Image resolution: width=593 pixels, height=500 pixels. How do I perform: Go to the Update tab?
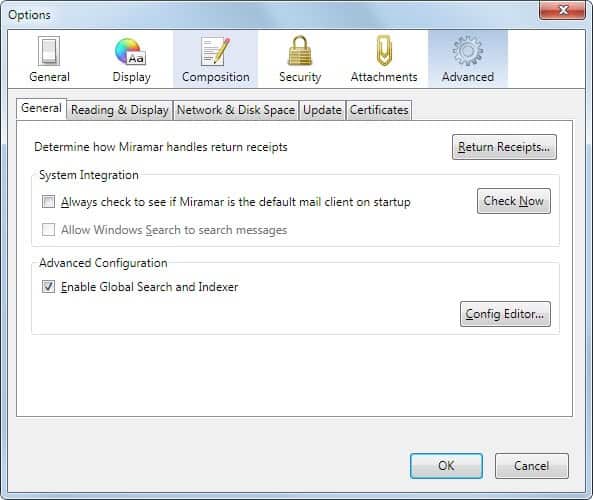pos(322,110)
